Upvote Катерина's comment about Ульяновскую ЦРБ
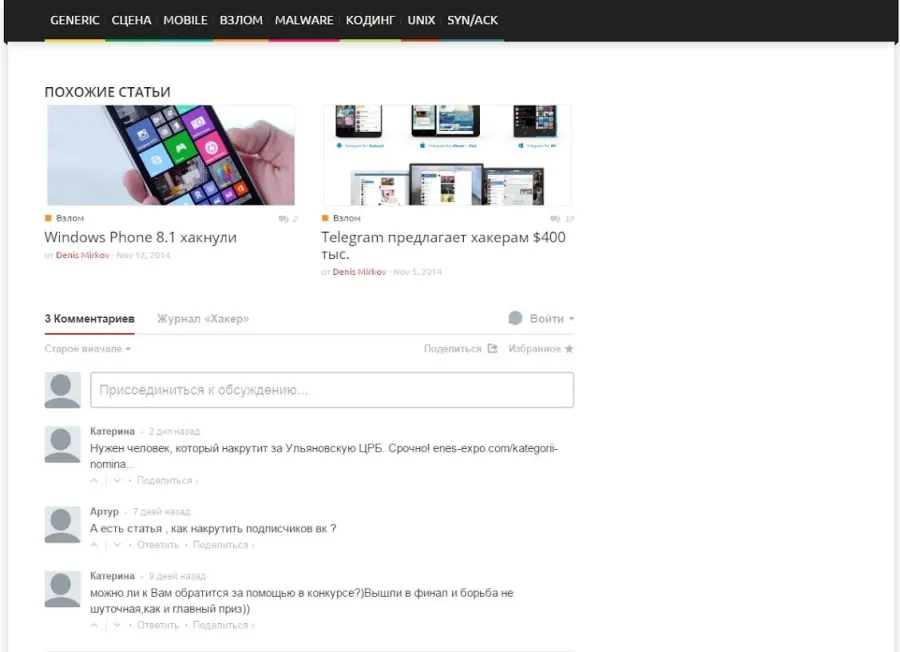Image resolution: width=900 pixels, height=652 pixels. tap(94, 481)
